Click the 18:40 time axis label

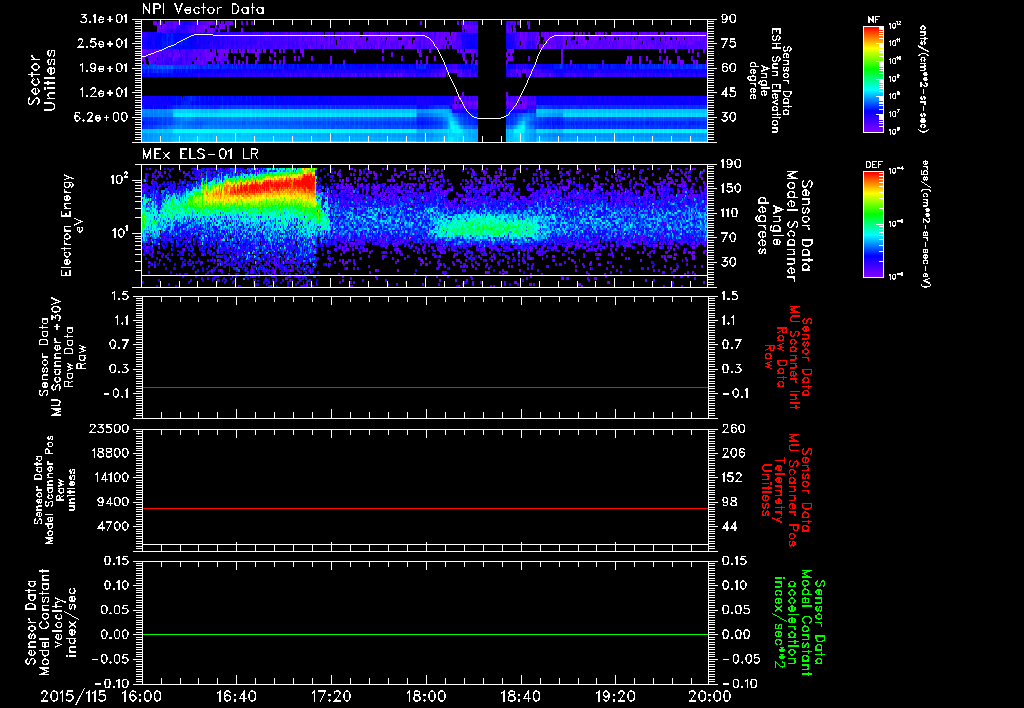[520, 696]
